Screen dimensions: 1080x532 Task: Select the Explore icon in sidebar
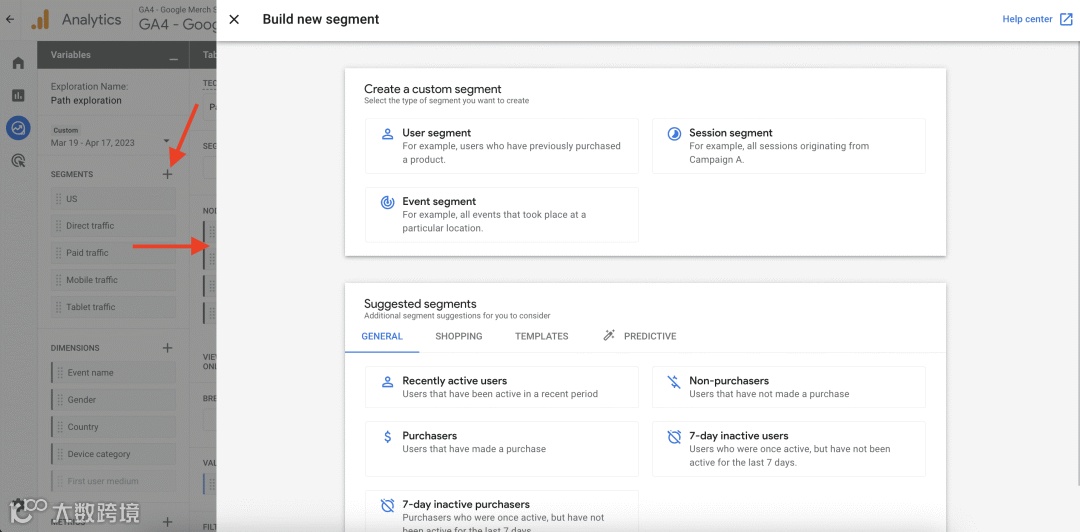point(18,128)
